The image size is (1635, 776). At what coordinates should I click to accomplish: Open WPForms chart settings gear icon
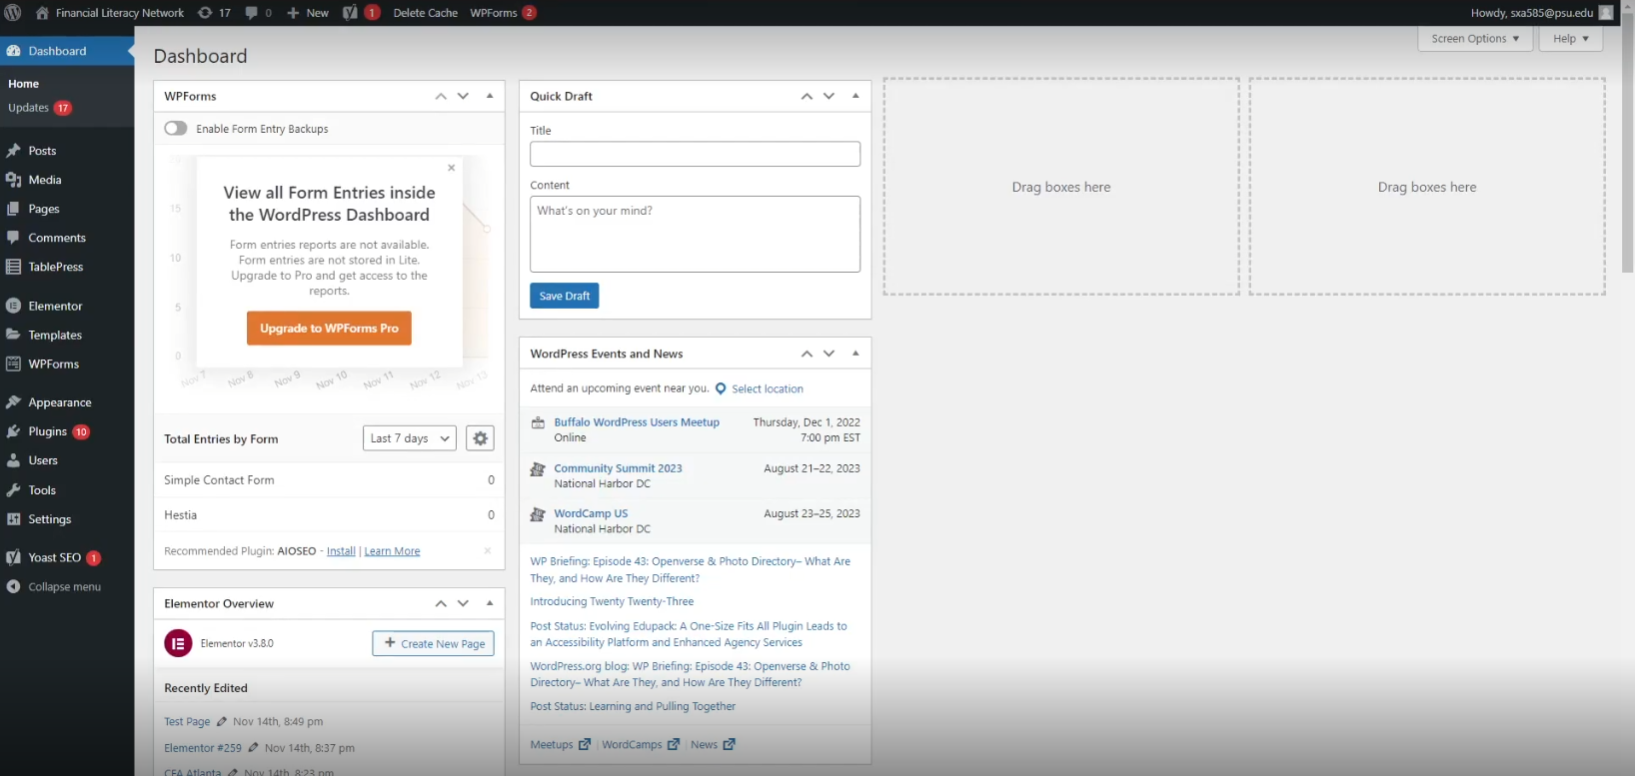pyautogui.click(x=480, y=438)
